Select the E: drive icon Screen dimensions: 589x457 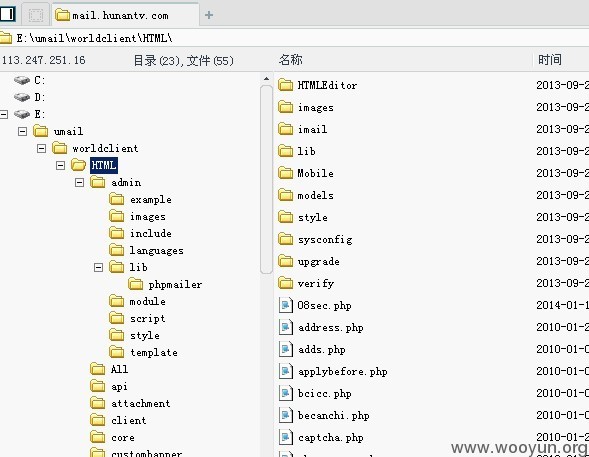click(22, 114)
